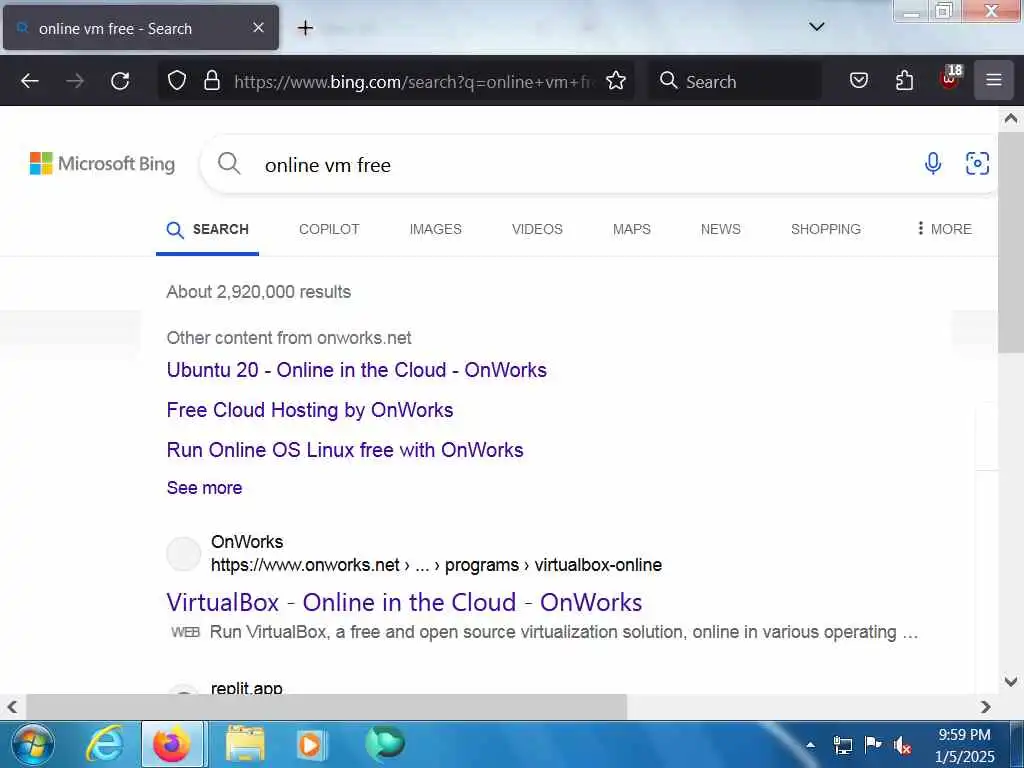Expand the MORE menu in Bing tabs
1024x768 pixels.
(944, 229)
